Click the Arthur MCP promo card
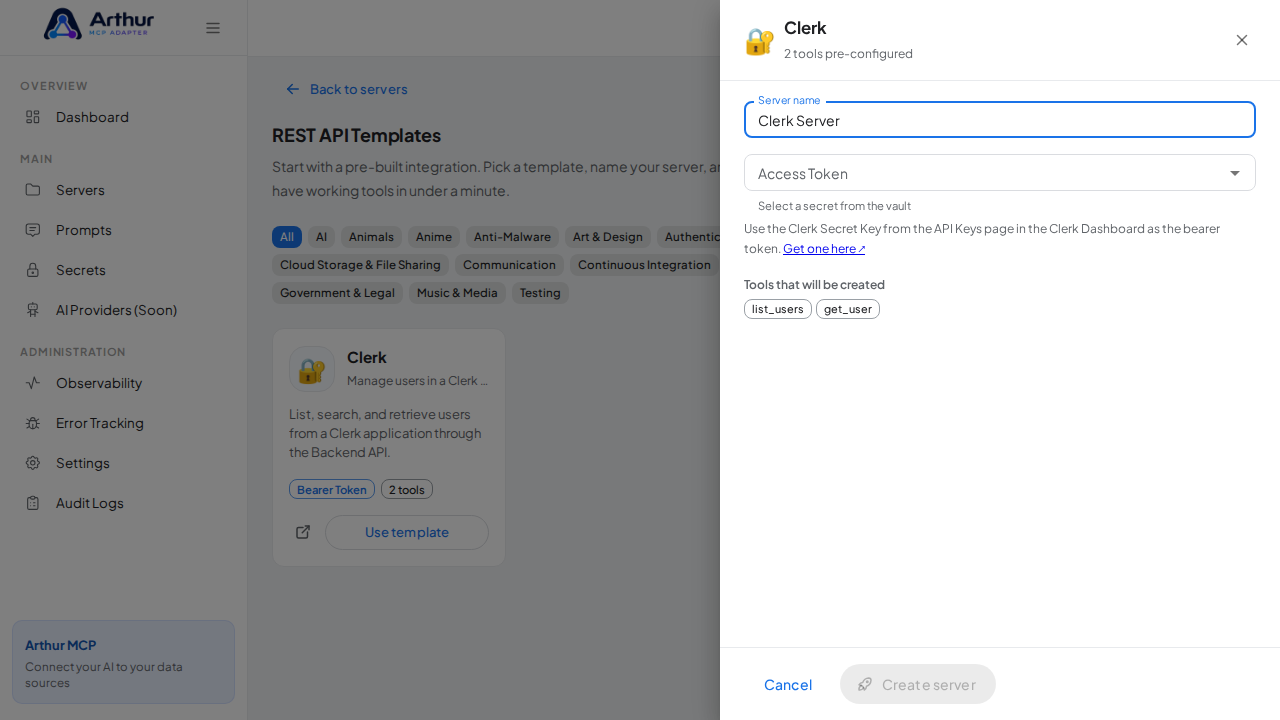Viewport: 1280px width, 720px height. point(123,662)
